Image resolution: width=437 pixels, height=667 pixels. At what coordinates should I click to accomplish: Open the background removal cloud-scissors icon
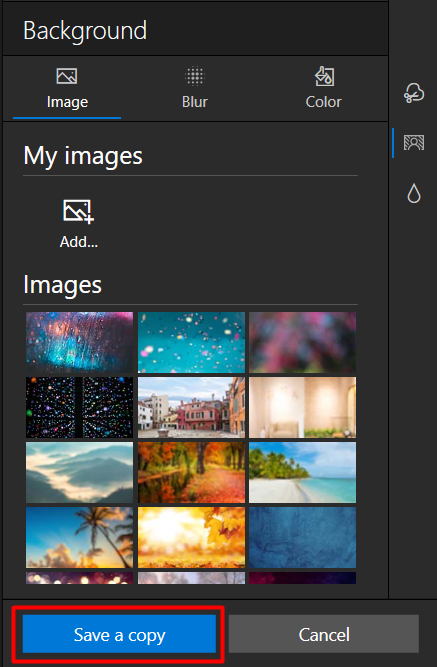point(414,93)
